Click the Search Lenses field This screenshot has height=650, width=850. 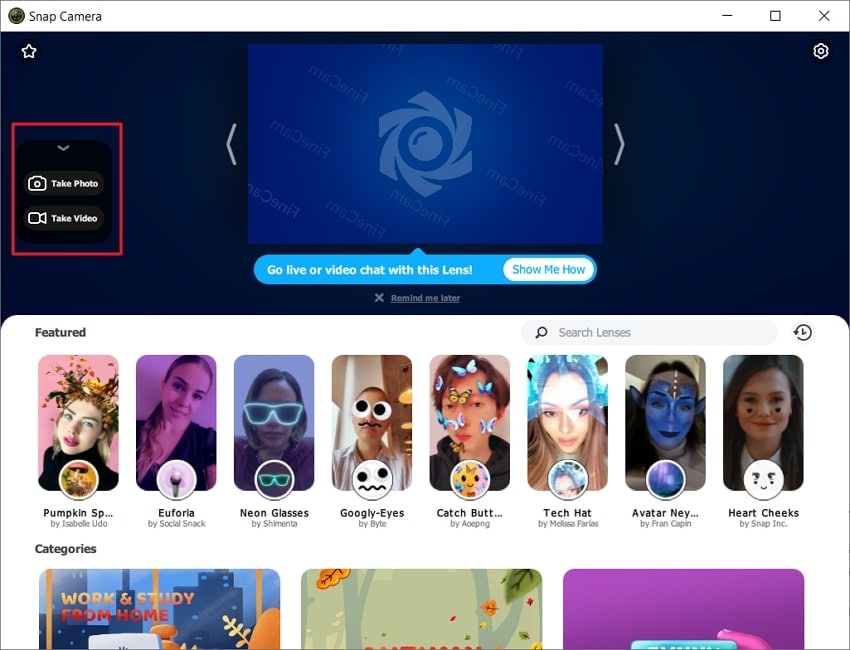(x=649, y=332)
